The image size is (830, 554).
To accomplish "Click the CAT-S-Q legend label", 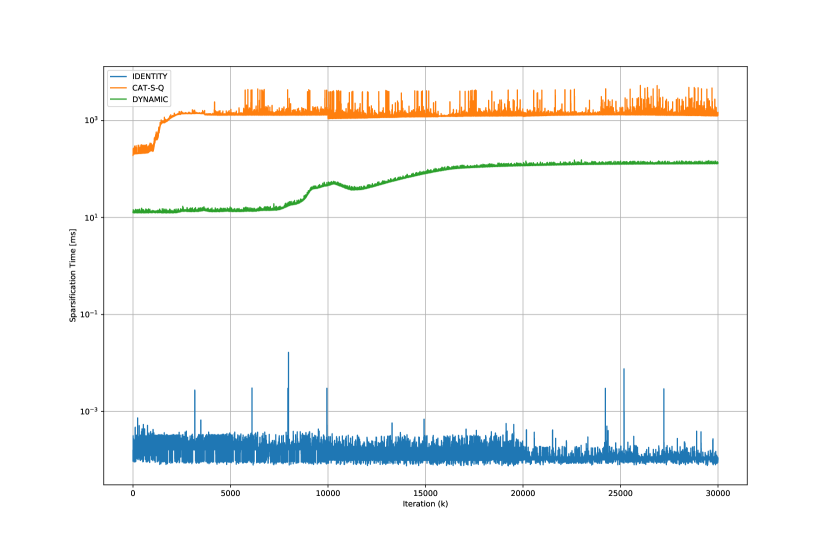I will [148, 88].
